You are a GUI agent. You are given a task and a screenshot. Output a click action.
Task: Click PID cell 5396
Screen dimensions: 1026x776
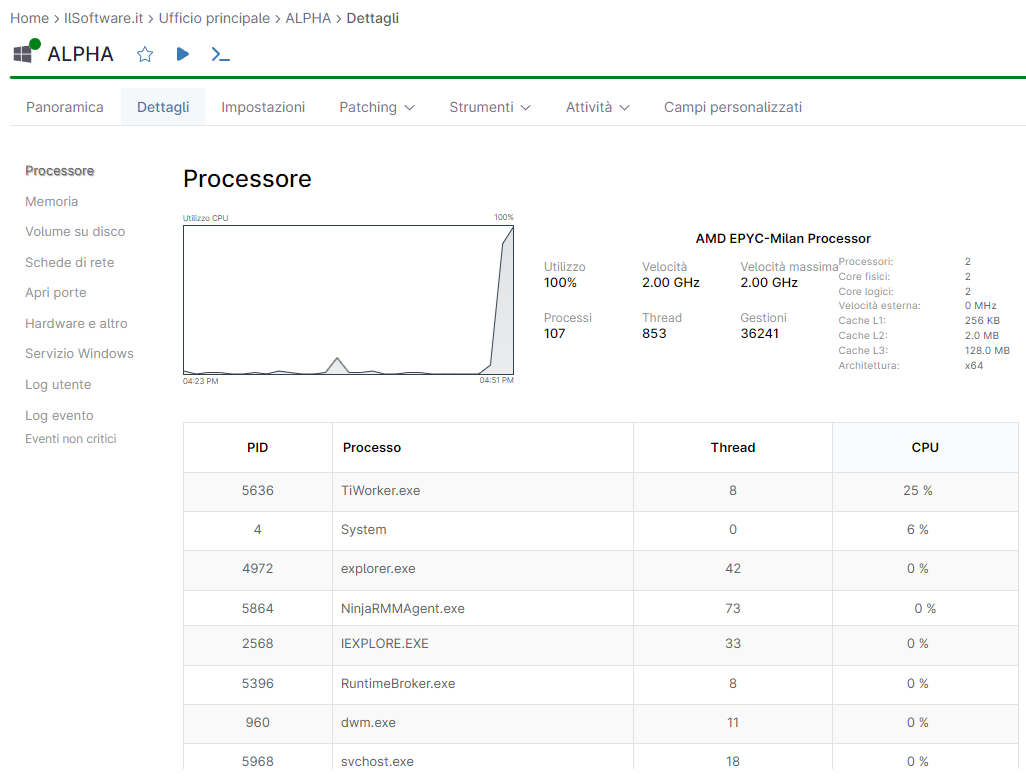pos(257,684)
